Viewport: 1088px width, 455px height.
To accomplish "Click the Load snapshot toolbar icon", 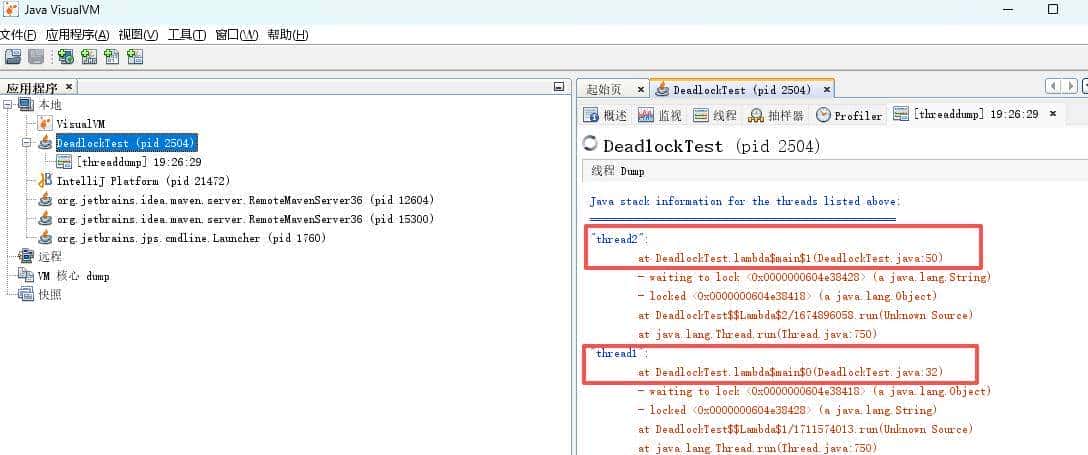I will [13, 57].
